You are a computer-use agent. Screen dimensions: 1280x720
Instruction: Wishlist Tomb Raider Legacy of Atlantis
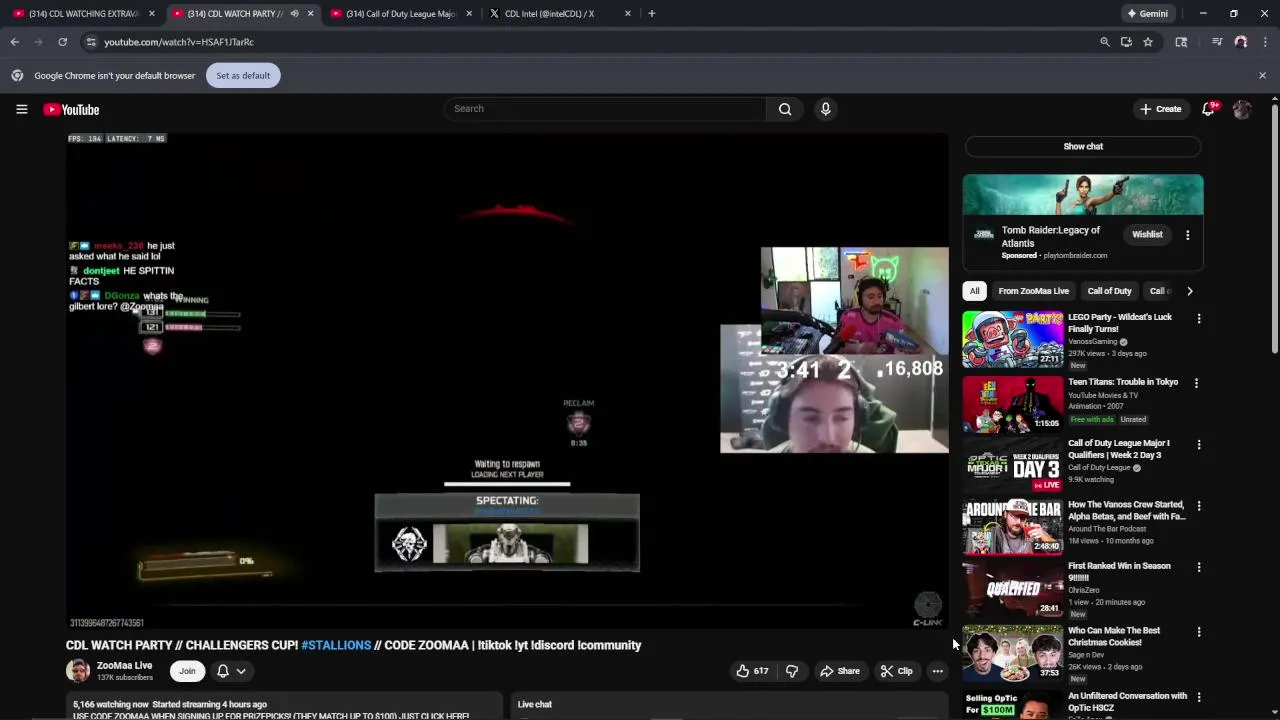pos(1147,235)
